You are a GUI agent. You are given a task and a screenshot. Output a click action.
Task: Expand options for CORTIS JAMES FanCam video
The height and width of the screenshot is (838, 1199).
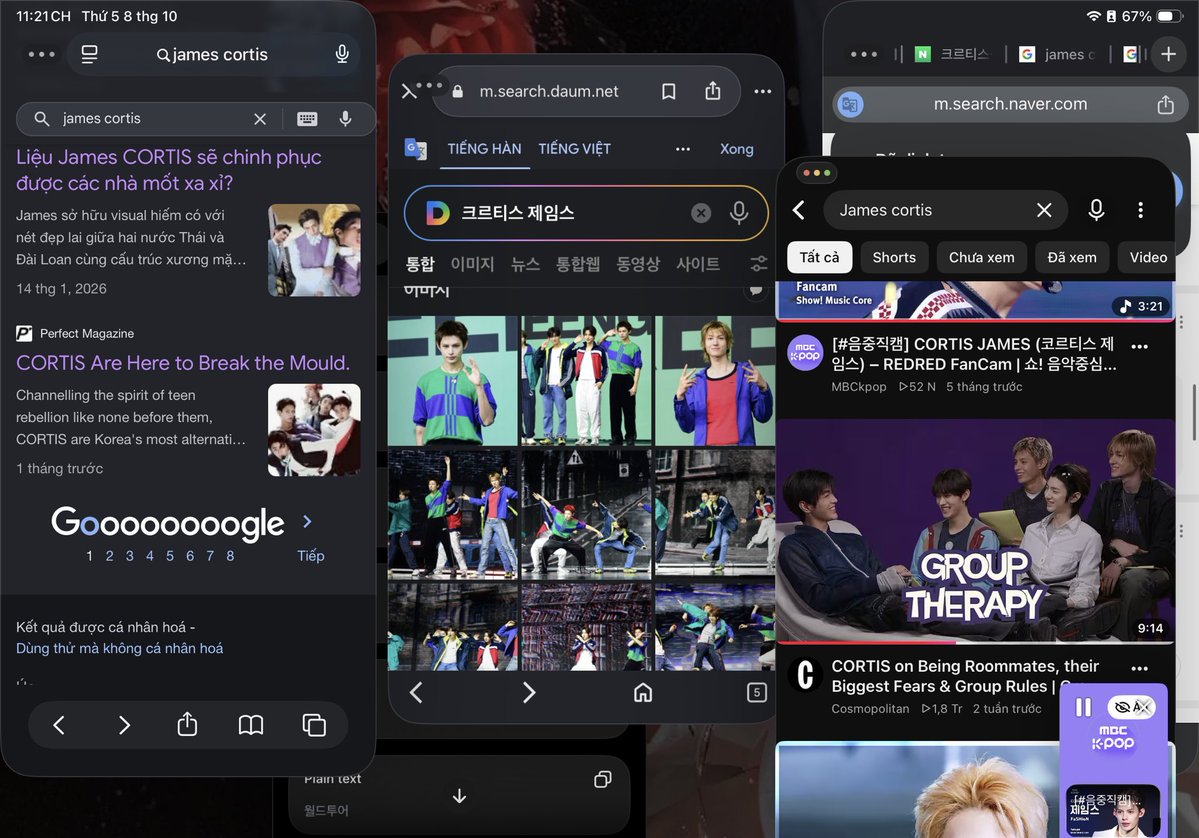coord(1139,346)
